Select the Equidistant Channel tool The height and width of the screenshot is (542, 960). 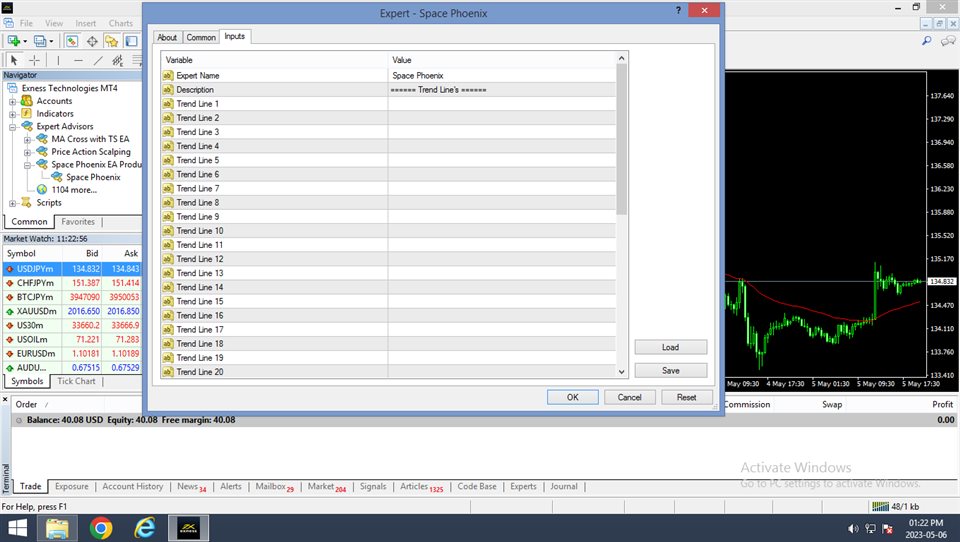(118, 60)
